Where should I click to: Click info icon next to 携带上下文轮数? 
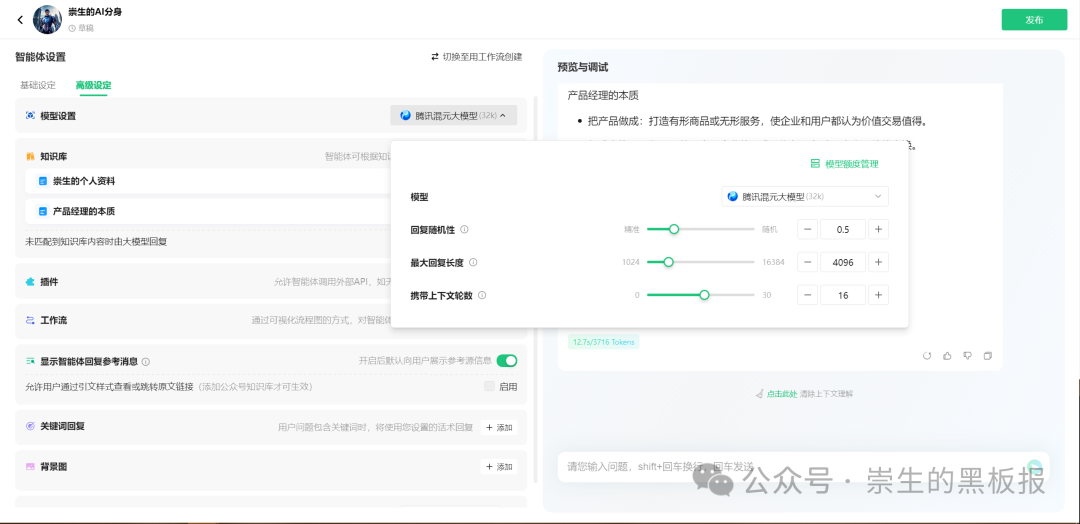click(482, 295)
